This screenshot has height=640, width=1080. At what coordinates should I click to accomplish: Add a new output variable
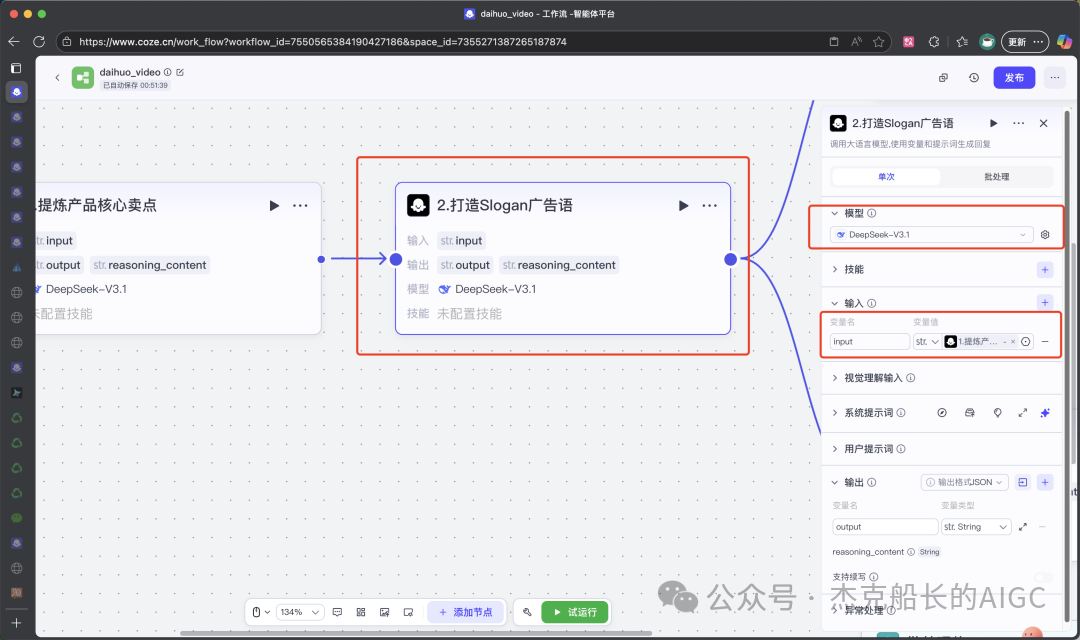pyautogui.click(x=1045, y=482)
